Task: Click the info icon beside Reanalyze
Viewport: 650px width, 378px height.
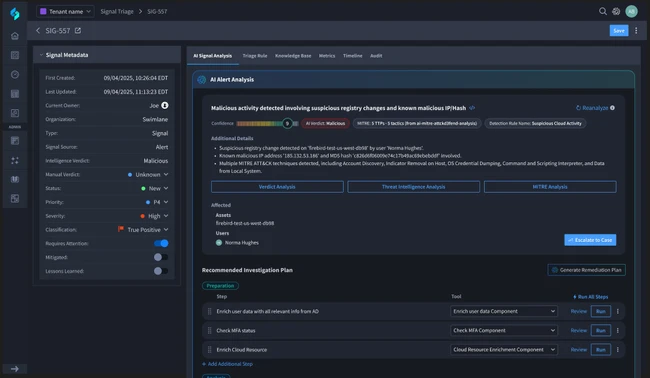Action: pyautogui.click(x=612, y=108)
